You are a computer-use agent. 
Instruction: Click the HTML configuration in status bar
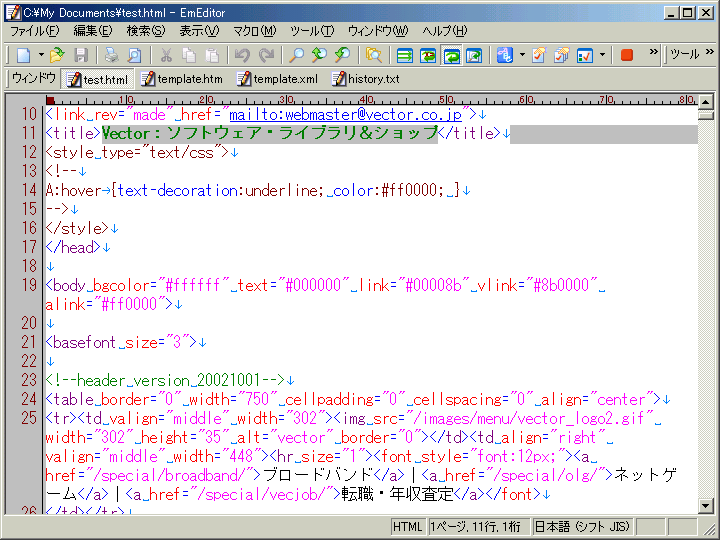click(407, 527)
